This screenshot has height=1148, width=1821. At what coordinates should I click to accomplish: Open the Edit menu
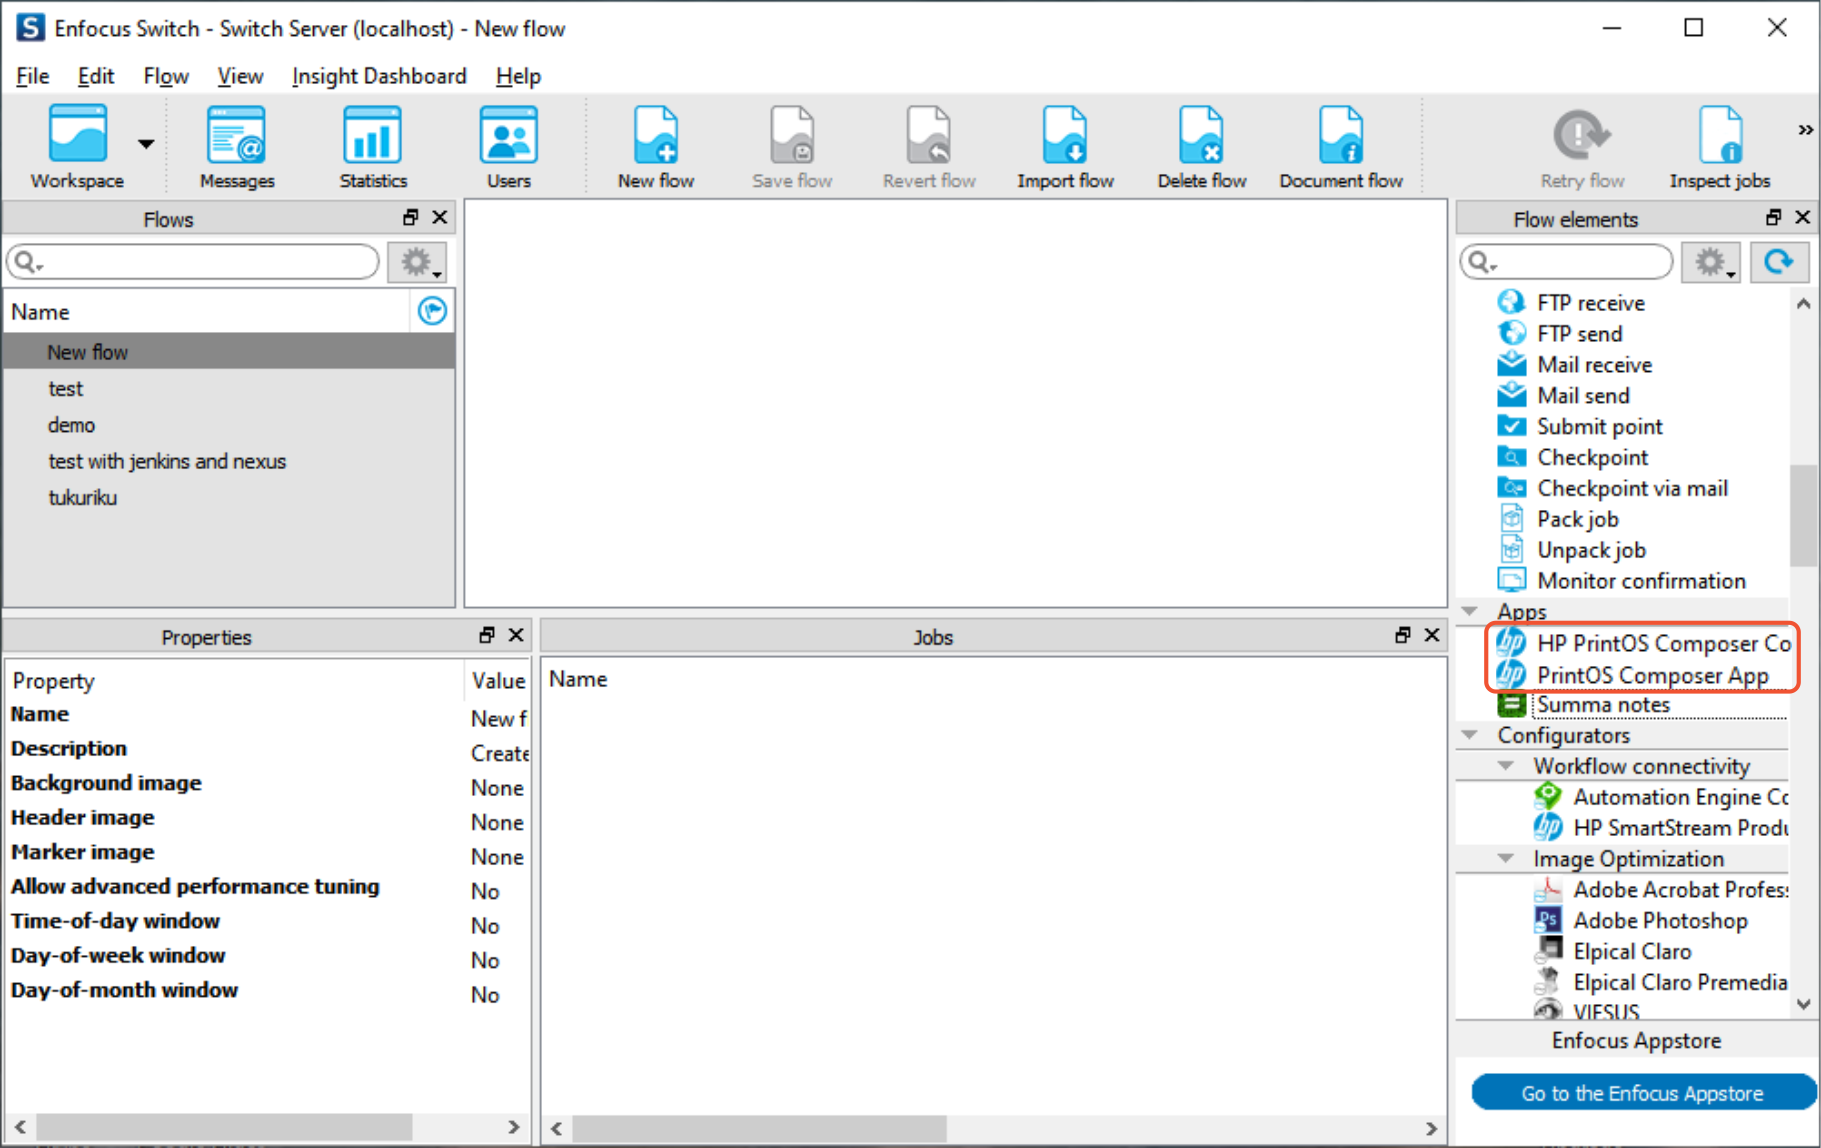(96, 76)
